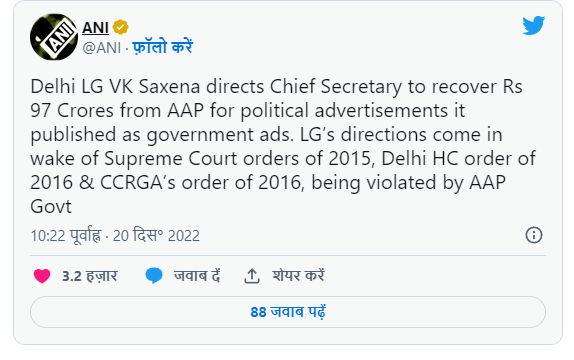This screenshot has height=360, width=574.
Task: Open the Twitter bird logo
Action: coord(533,25)
